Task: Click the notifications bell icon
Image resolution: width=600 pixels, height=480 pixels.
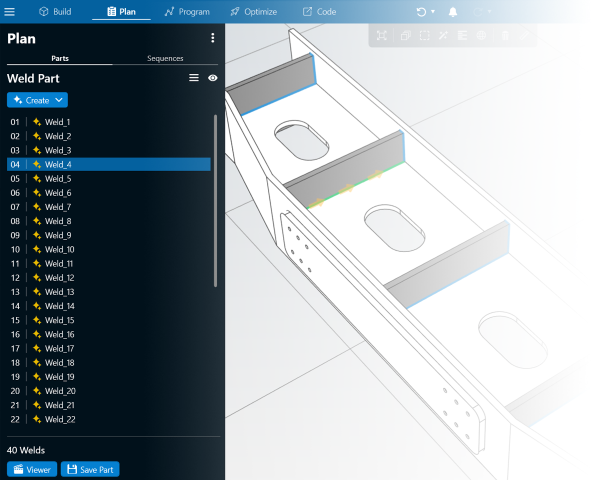Action: pyautogui.click(x=453, y=11)
